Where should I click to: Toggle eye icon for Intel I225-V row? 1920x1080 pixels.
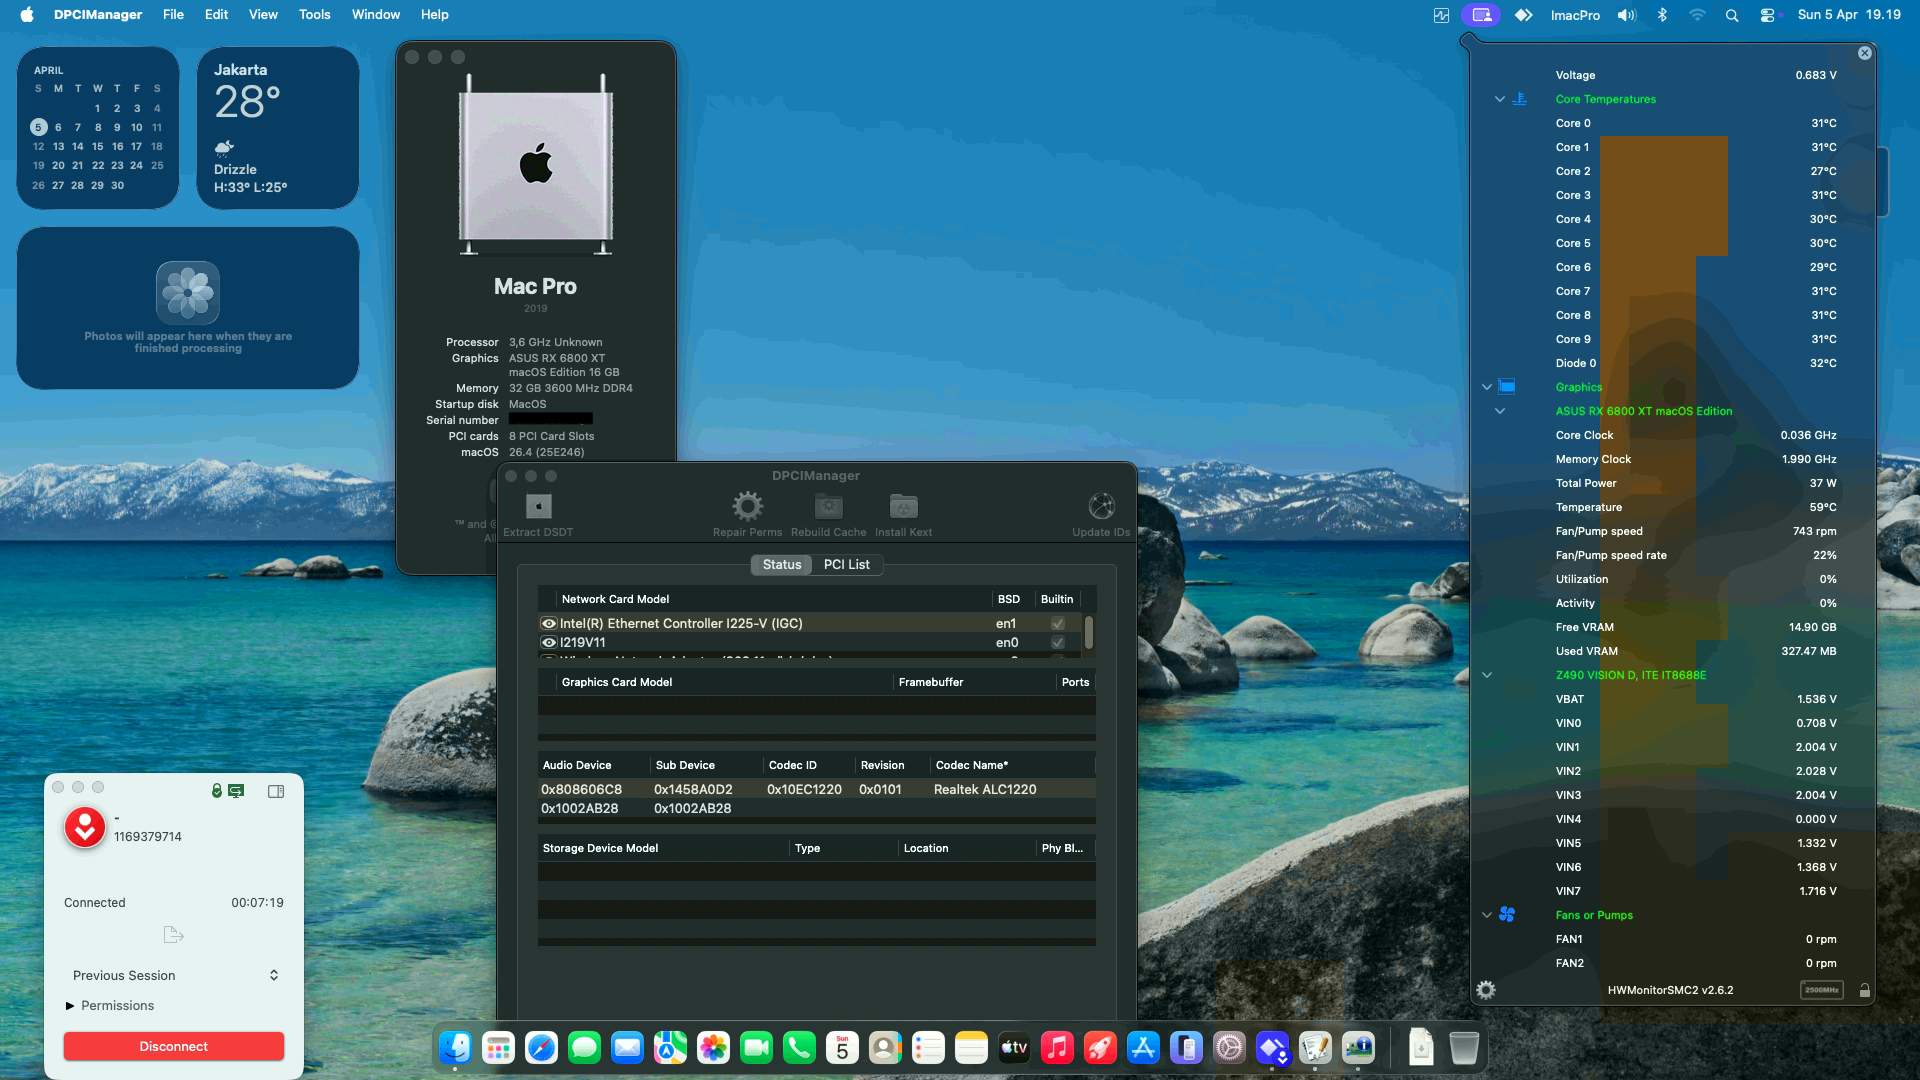[549, 623]
